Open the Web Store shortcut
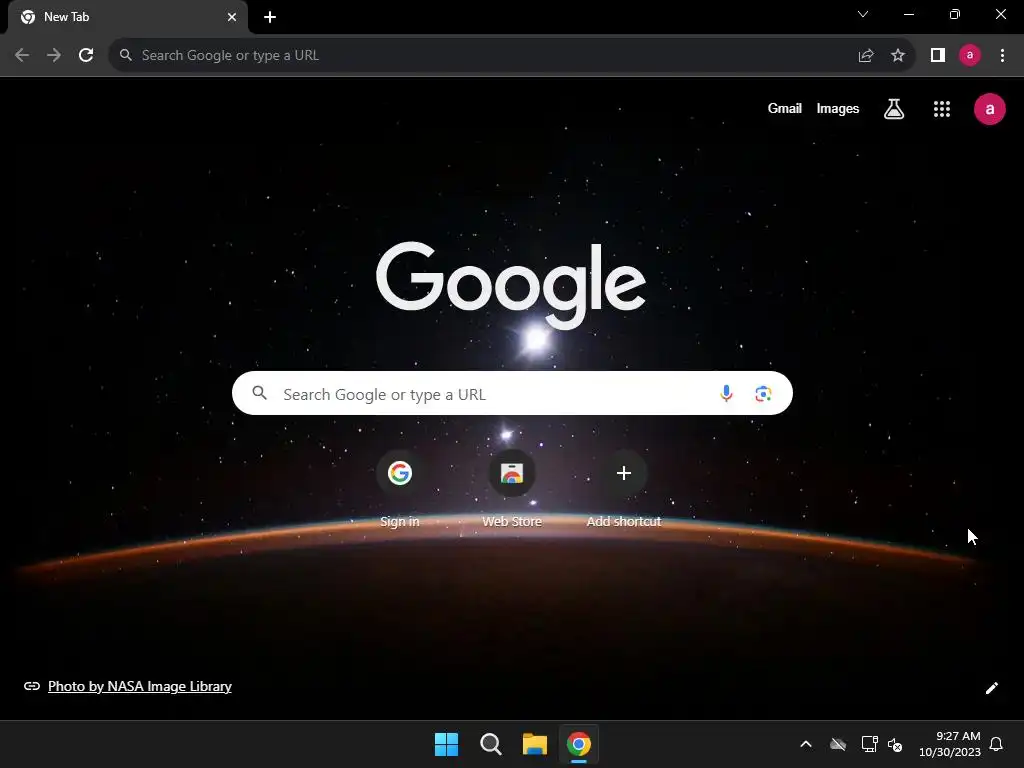Image resolution: width=1024 pixels, height=768 pixels. pos(512,489)
